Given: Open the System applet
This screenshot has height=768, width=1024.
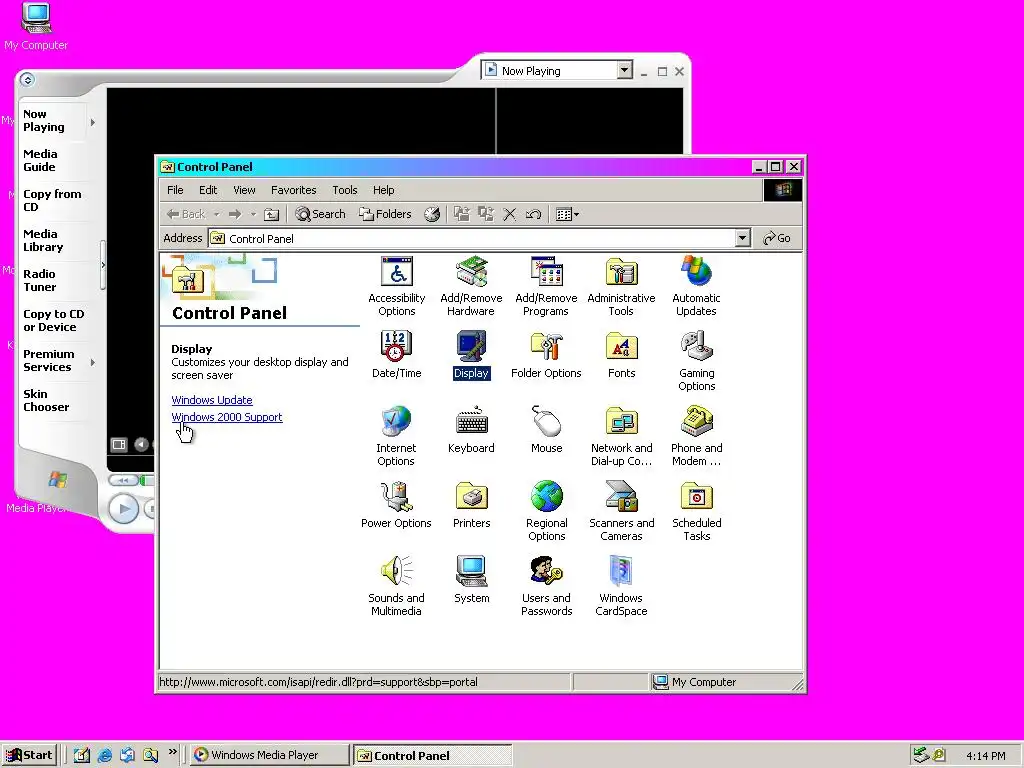Looking at the screenshot, I should tap(471, 580).
